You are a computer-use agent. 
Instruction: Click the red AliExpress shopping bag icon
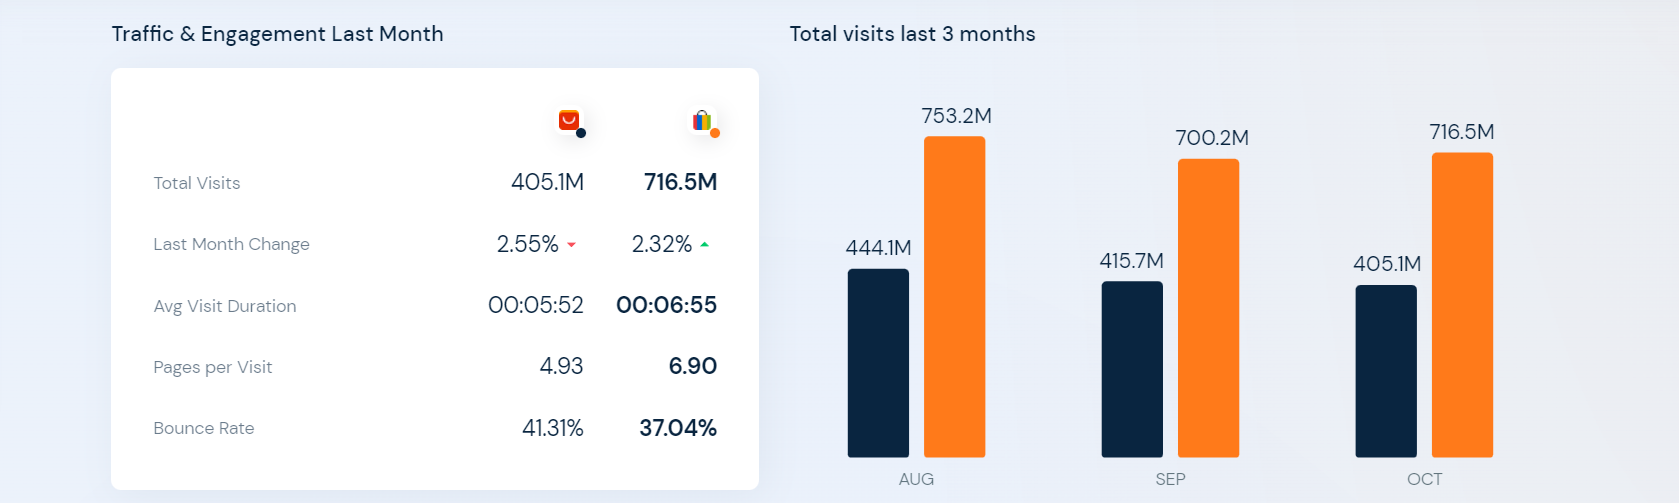coord(568,120)
